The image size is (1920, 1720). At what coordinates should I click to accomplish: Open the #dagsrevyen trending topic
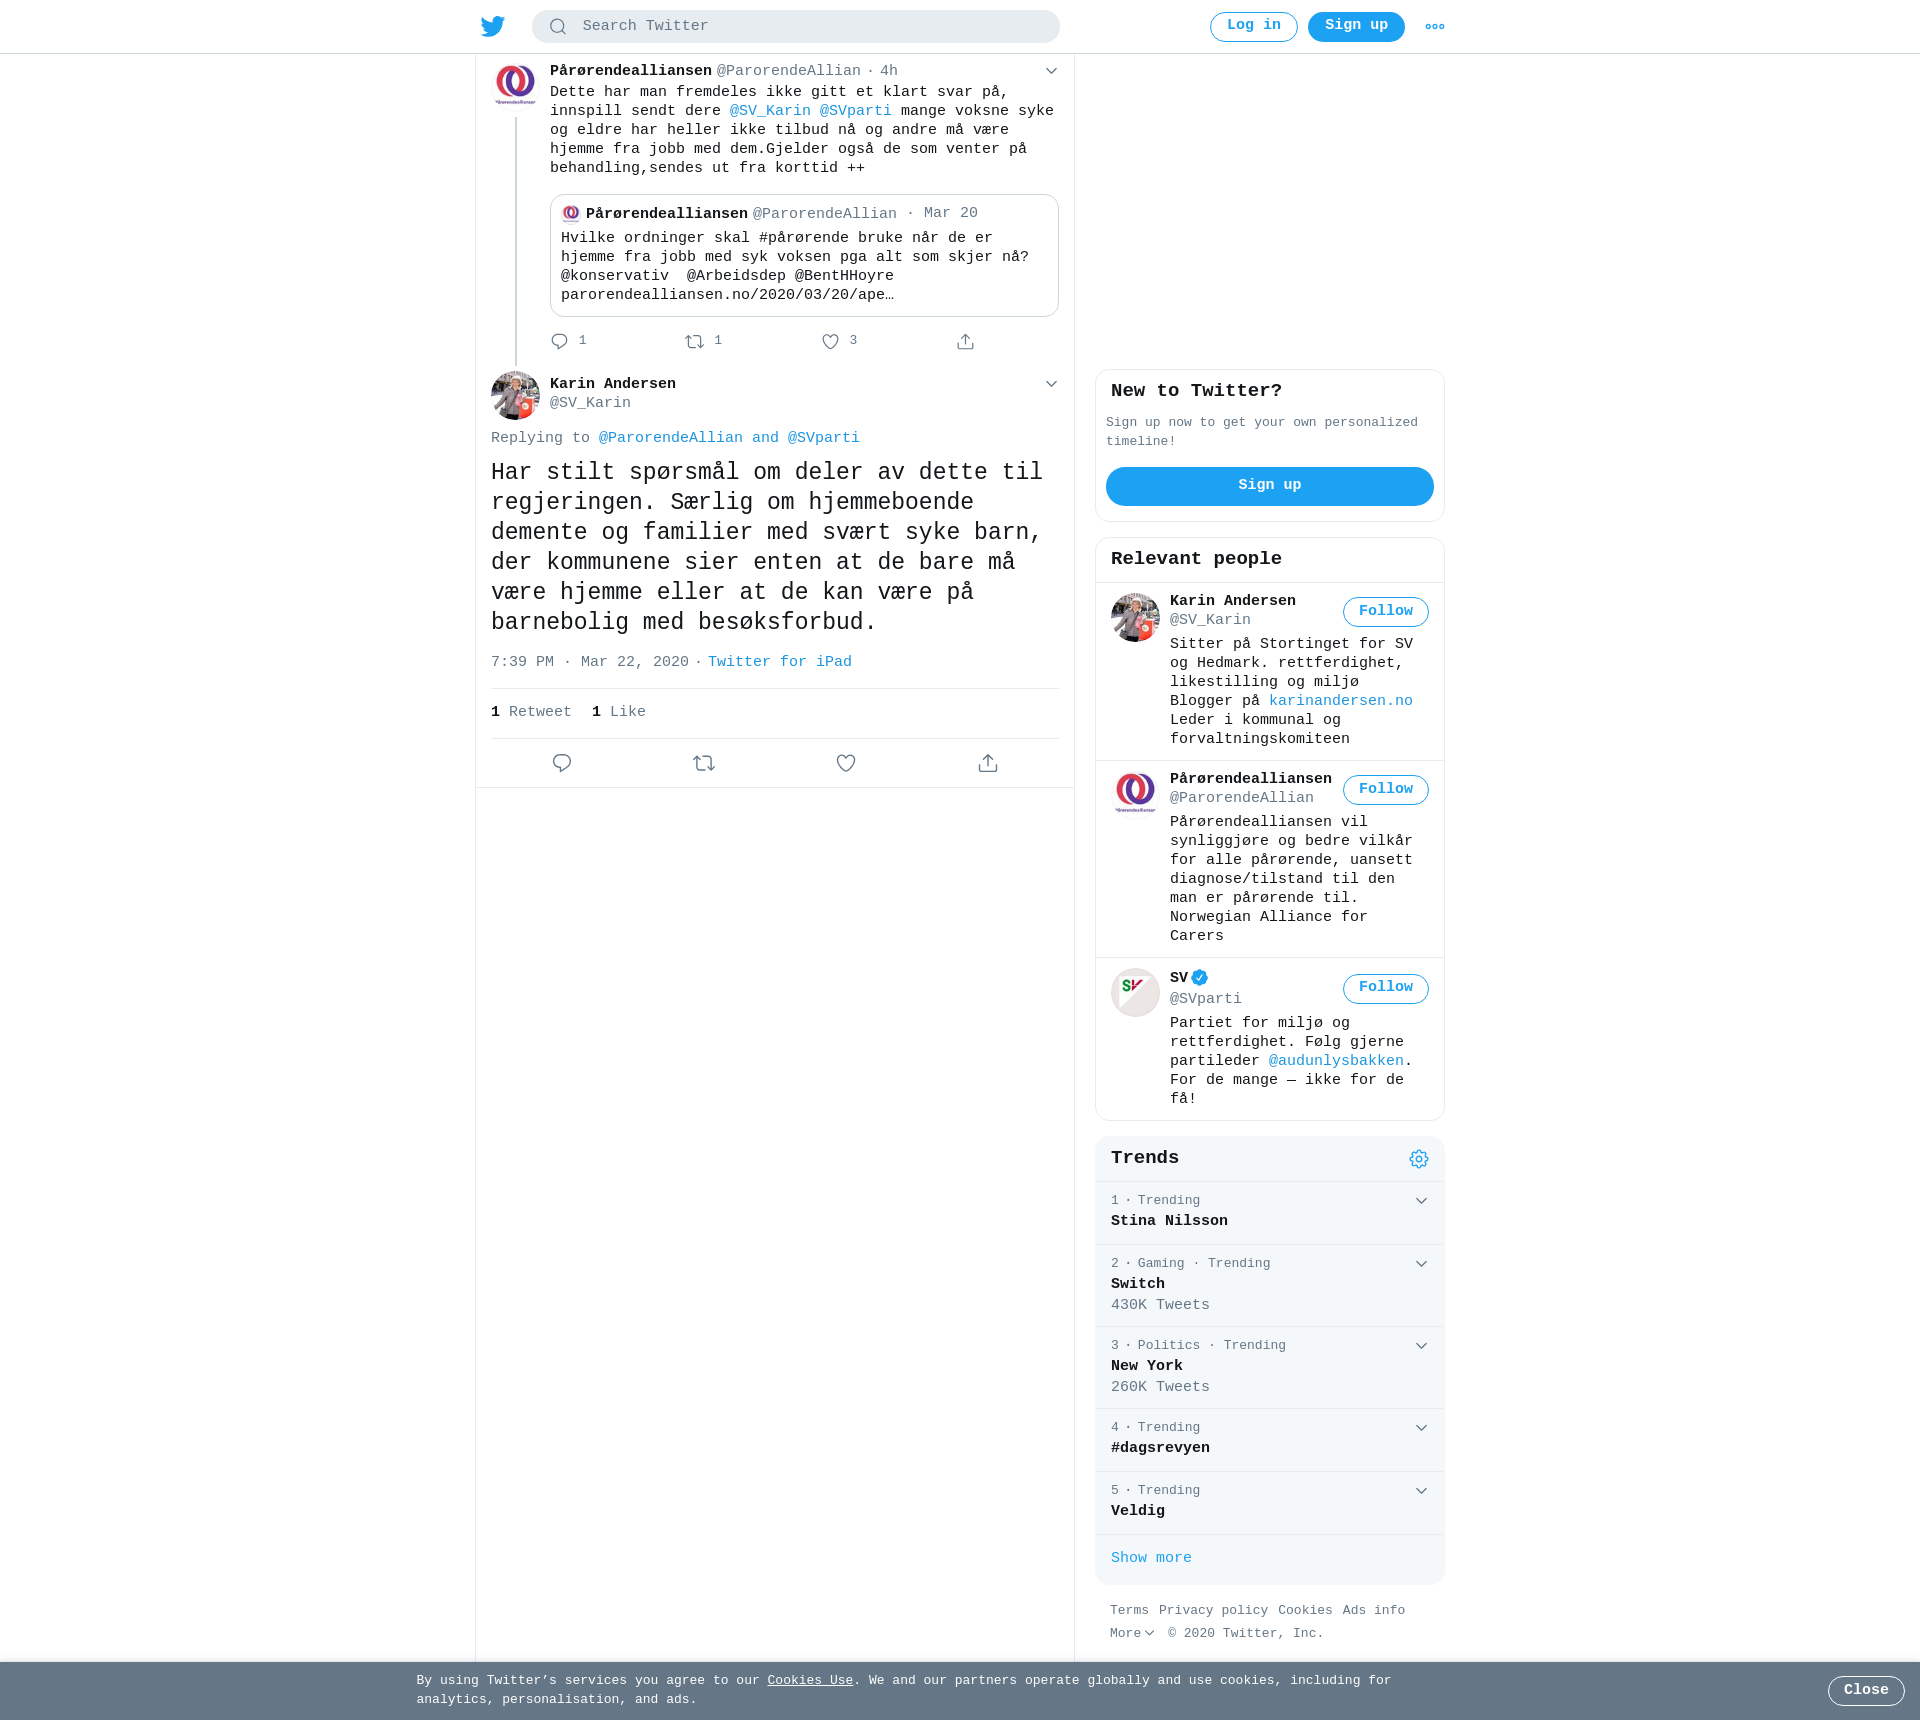click(1160, 1448)
